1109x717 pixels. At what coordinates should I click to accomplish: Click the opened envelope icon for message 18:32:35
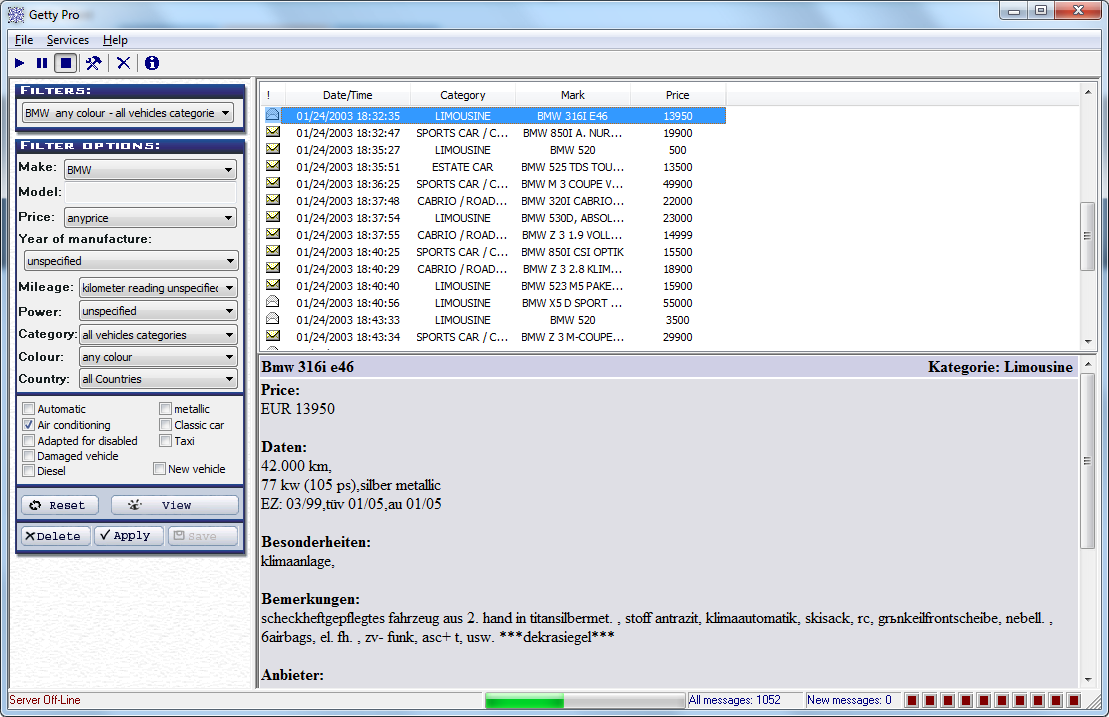coord(272,115)
